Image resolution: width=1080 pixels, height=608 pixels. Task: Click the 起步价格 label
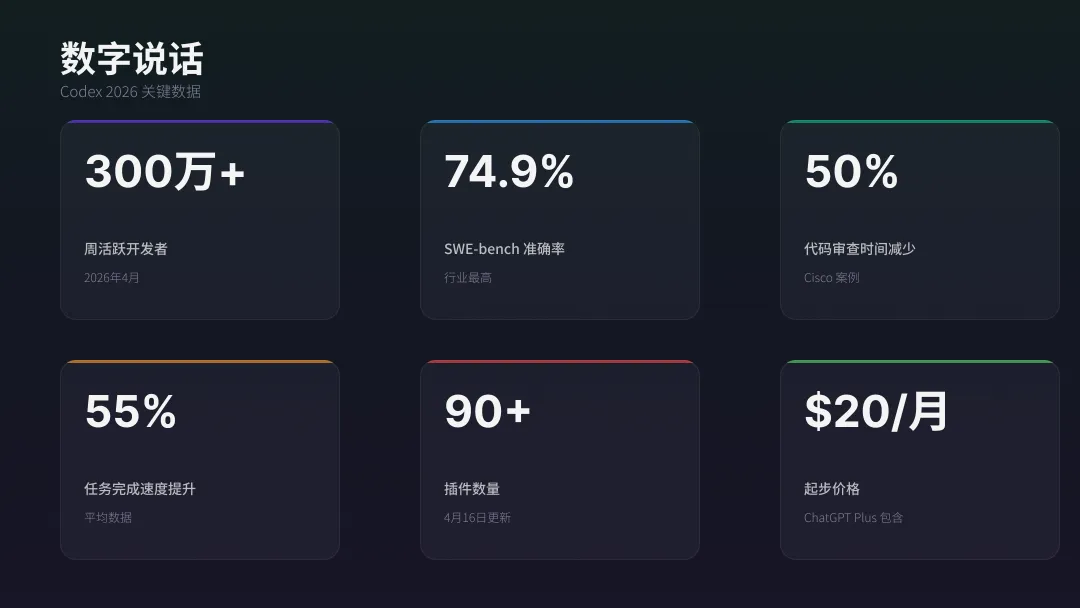pos(832,489)
